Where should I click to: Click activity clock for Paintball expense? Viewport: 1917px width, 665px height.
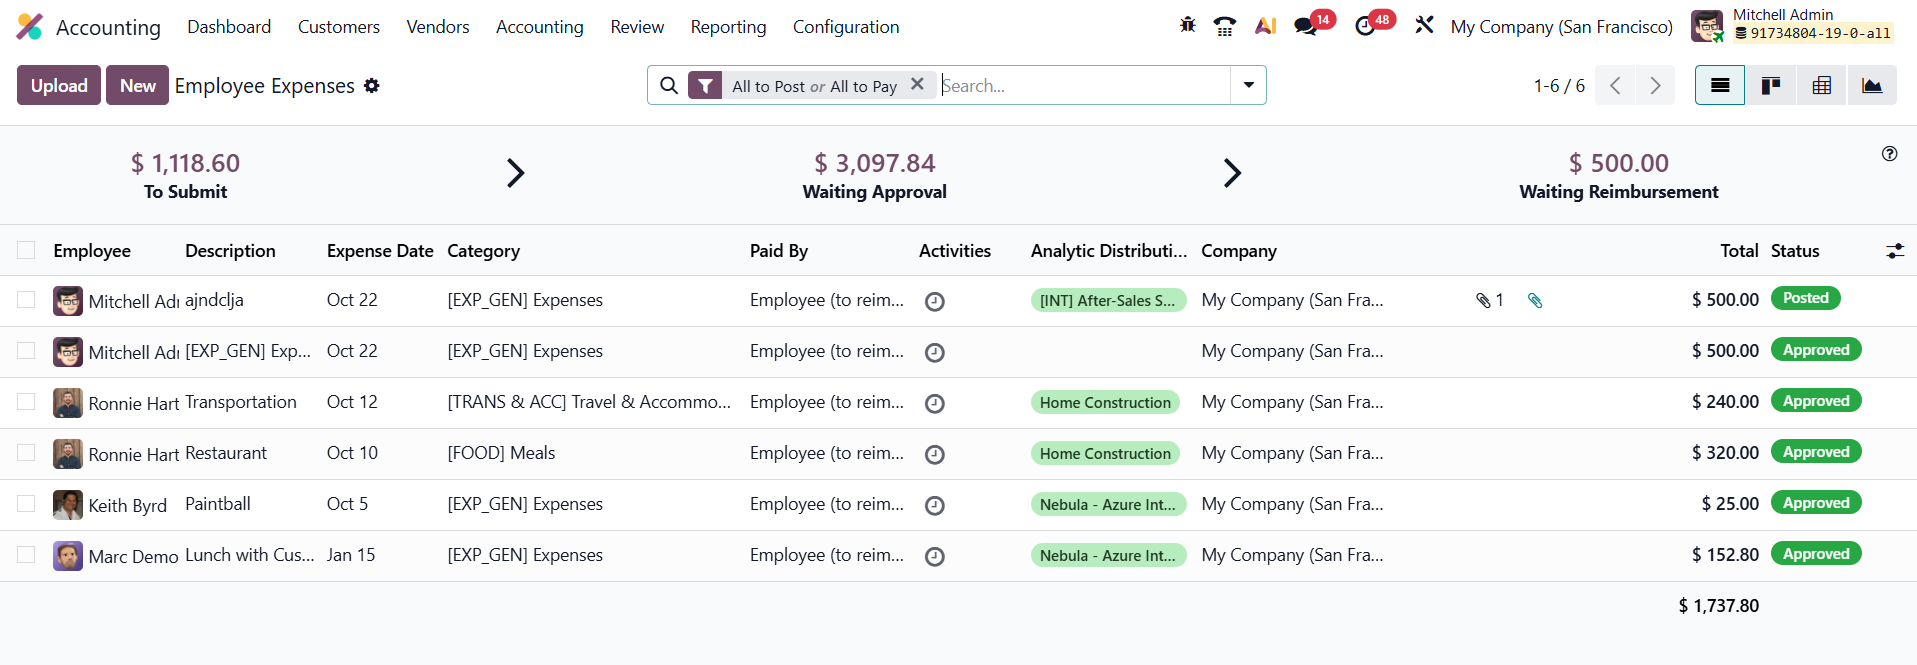click(934, 505)
